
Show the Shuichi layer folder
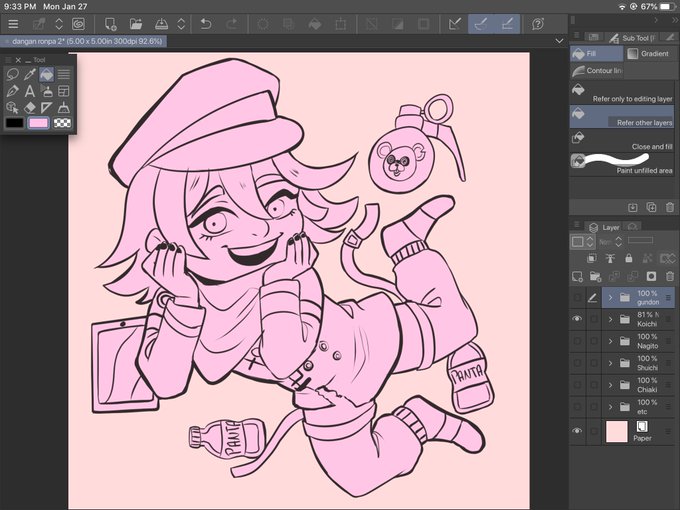click(x=577, y=363)
